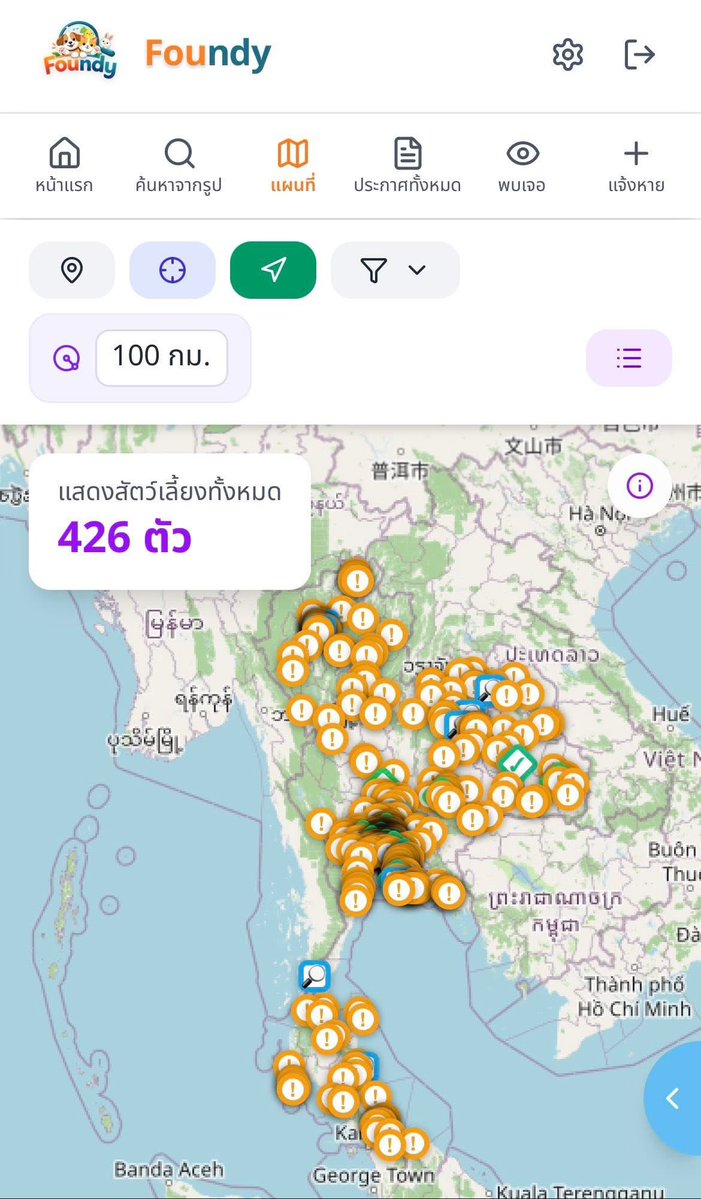Select the northernmost orange alert marker

355,580
